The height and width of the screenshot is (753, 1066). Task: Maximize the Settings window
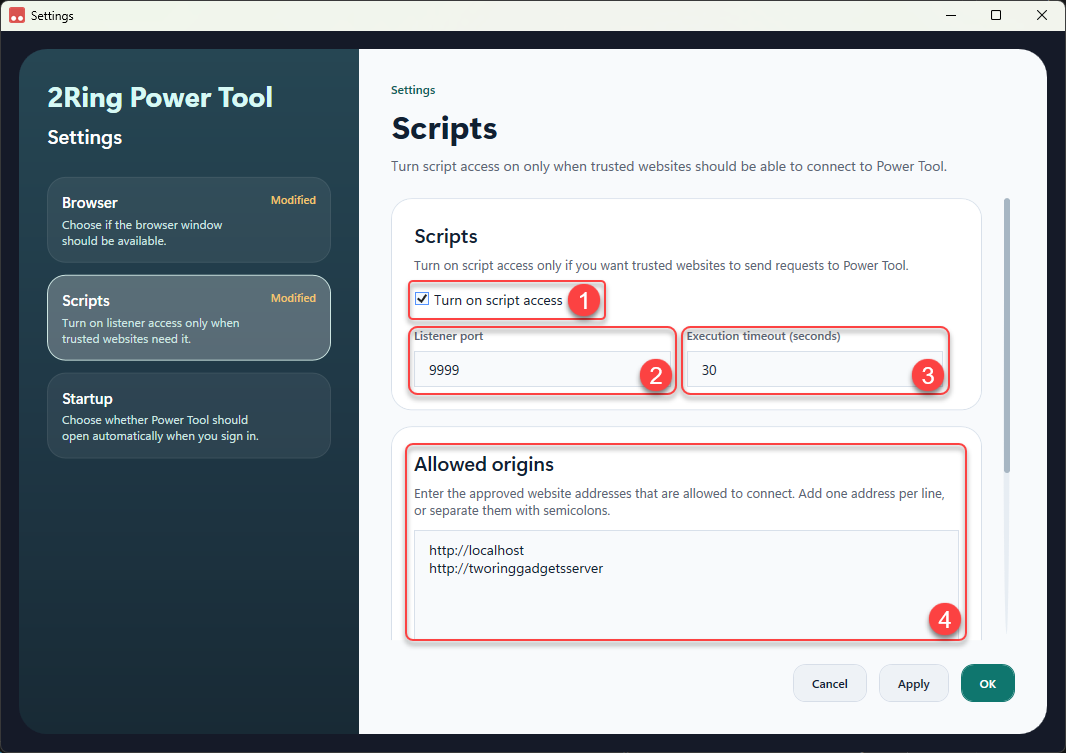996,15
